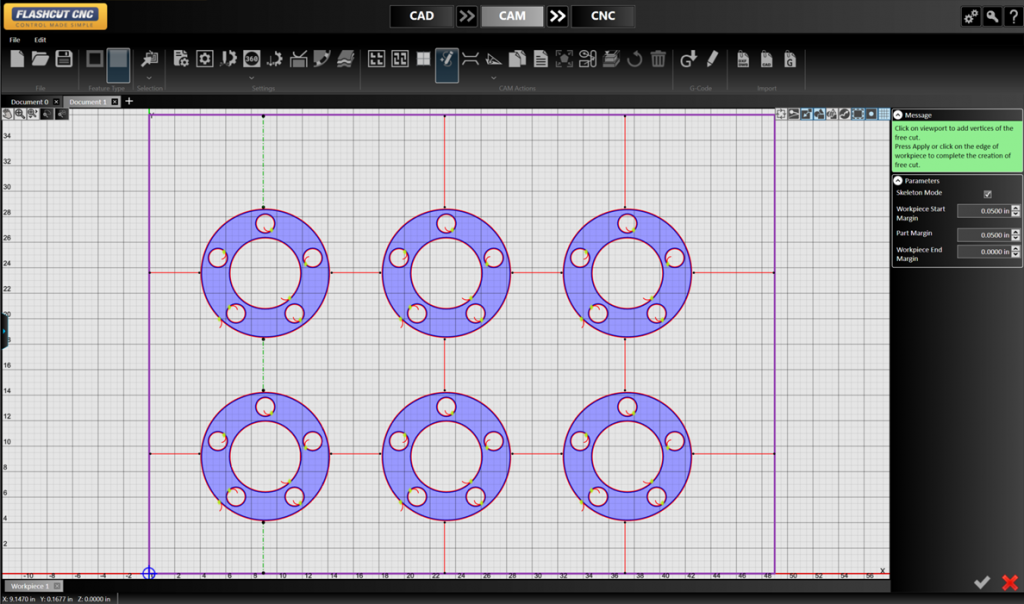Screen dimensions: 1024x604
Task: Switch to the Document 0 tab
Action: point(29,102)
